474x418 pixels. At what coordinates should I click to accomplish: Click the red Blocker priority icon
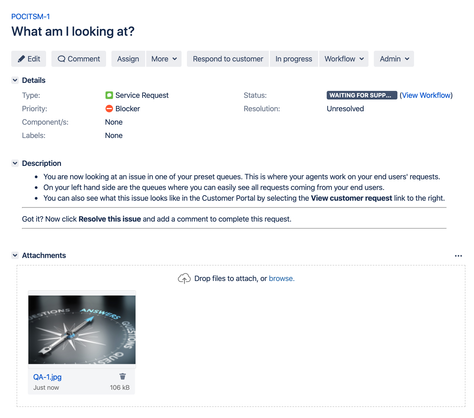109,109
